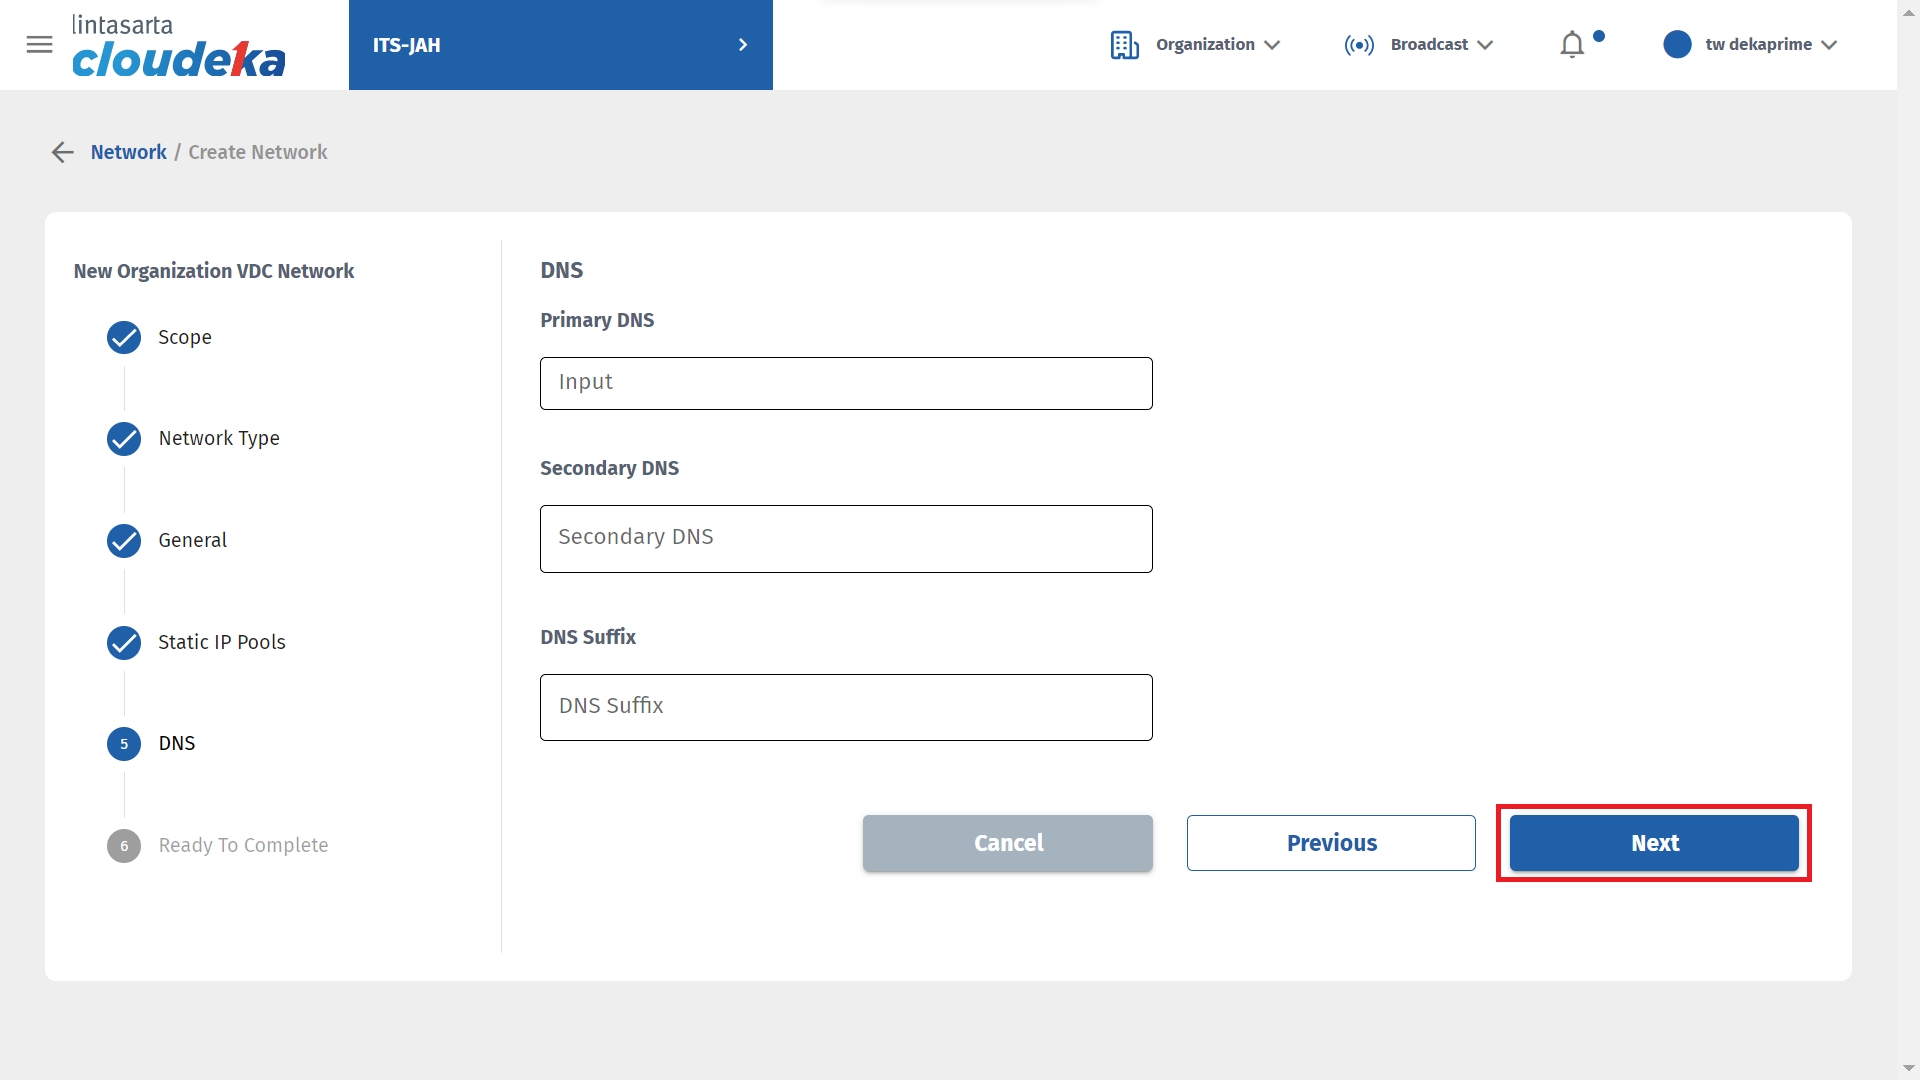1920x1080 pixels.
Task: Open the Organization dropdown
Action: [1217, 45]
